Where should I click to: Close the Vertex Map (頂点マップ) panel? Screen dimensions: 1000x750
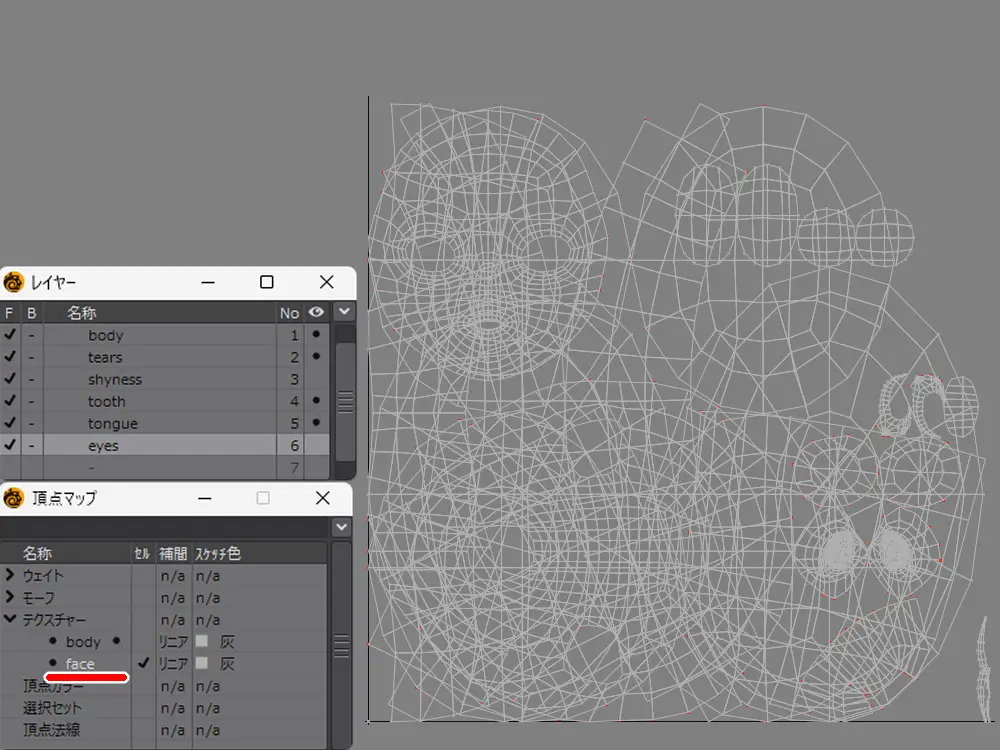[322, 498]
